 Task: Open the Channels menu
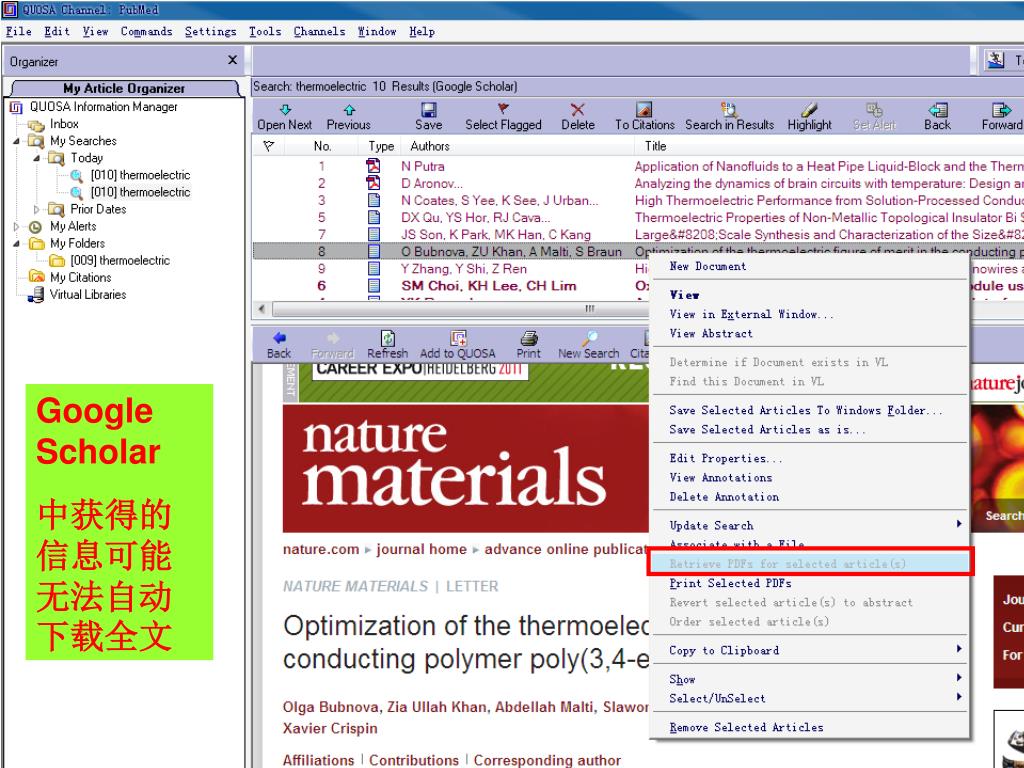(x=319, y=31)
